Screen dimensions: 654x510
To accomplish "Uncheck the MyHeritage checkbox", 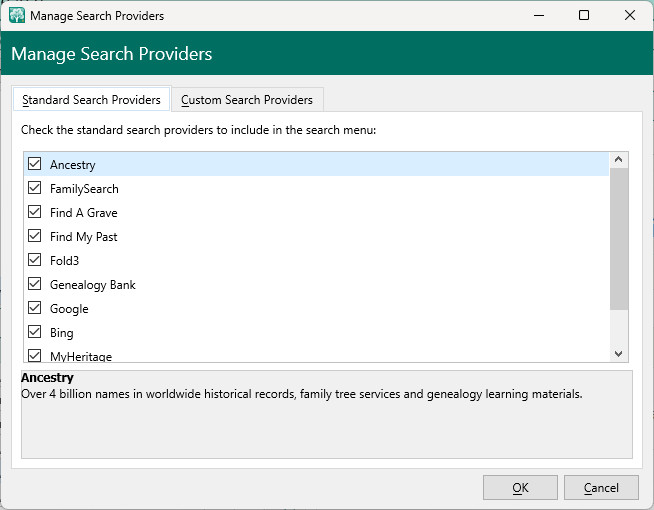I will click(x=35, y=355).
